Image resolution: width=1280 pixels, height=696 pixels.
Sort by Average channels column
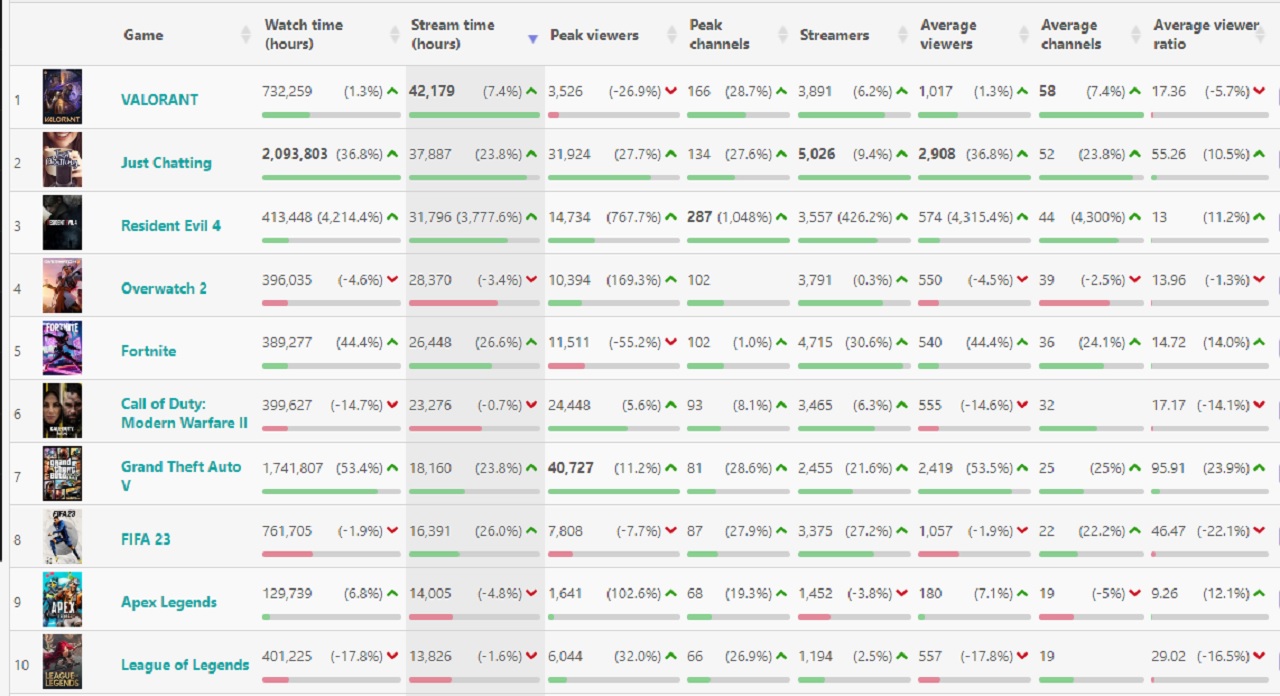click(1071, 34)
